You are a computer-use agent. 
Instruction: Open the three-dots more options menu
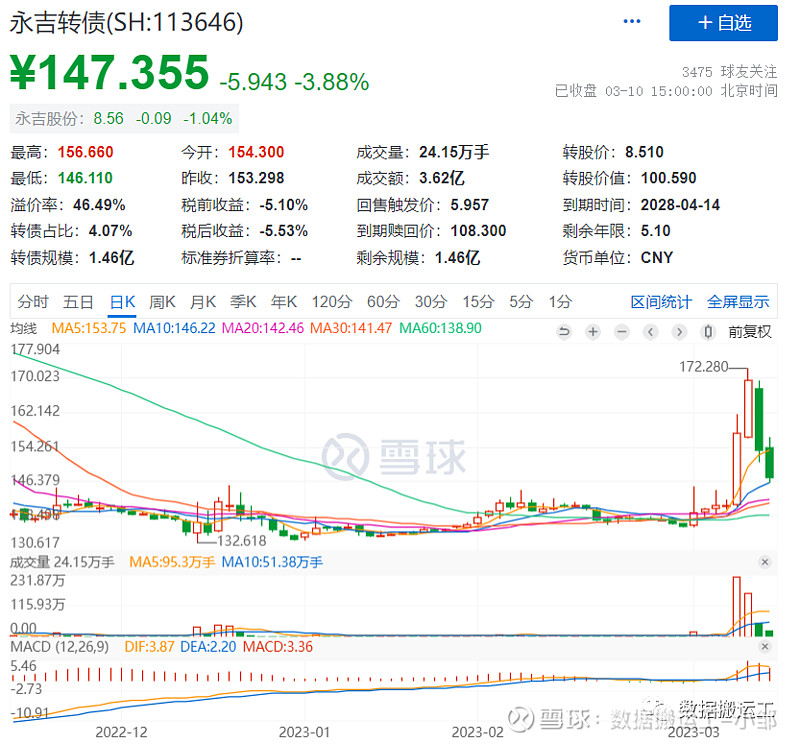click(632, 21)
